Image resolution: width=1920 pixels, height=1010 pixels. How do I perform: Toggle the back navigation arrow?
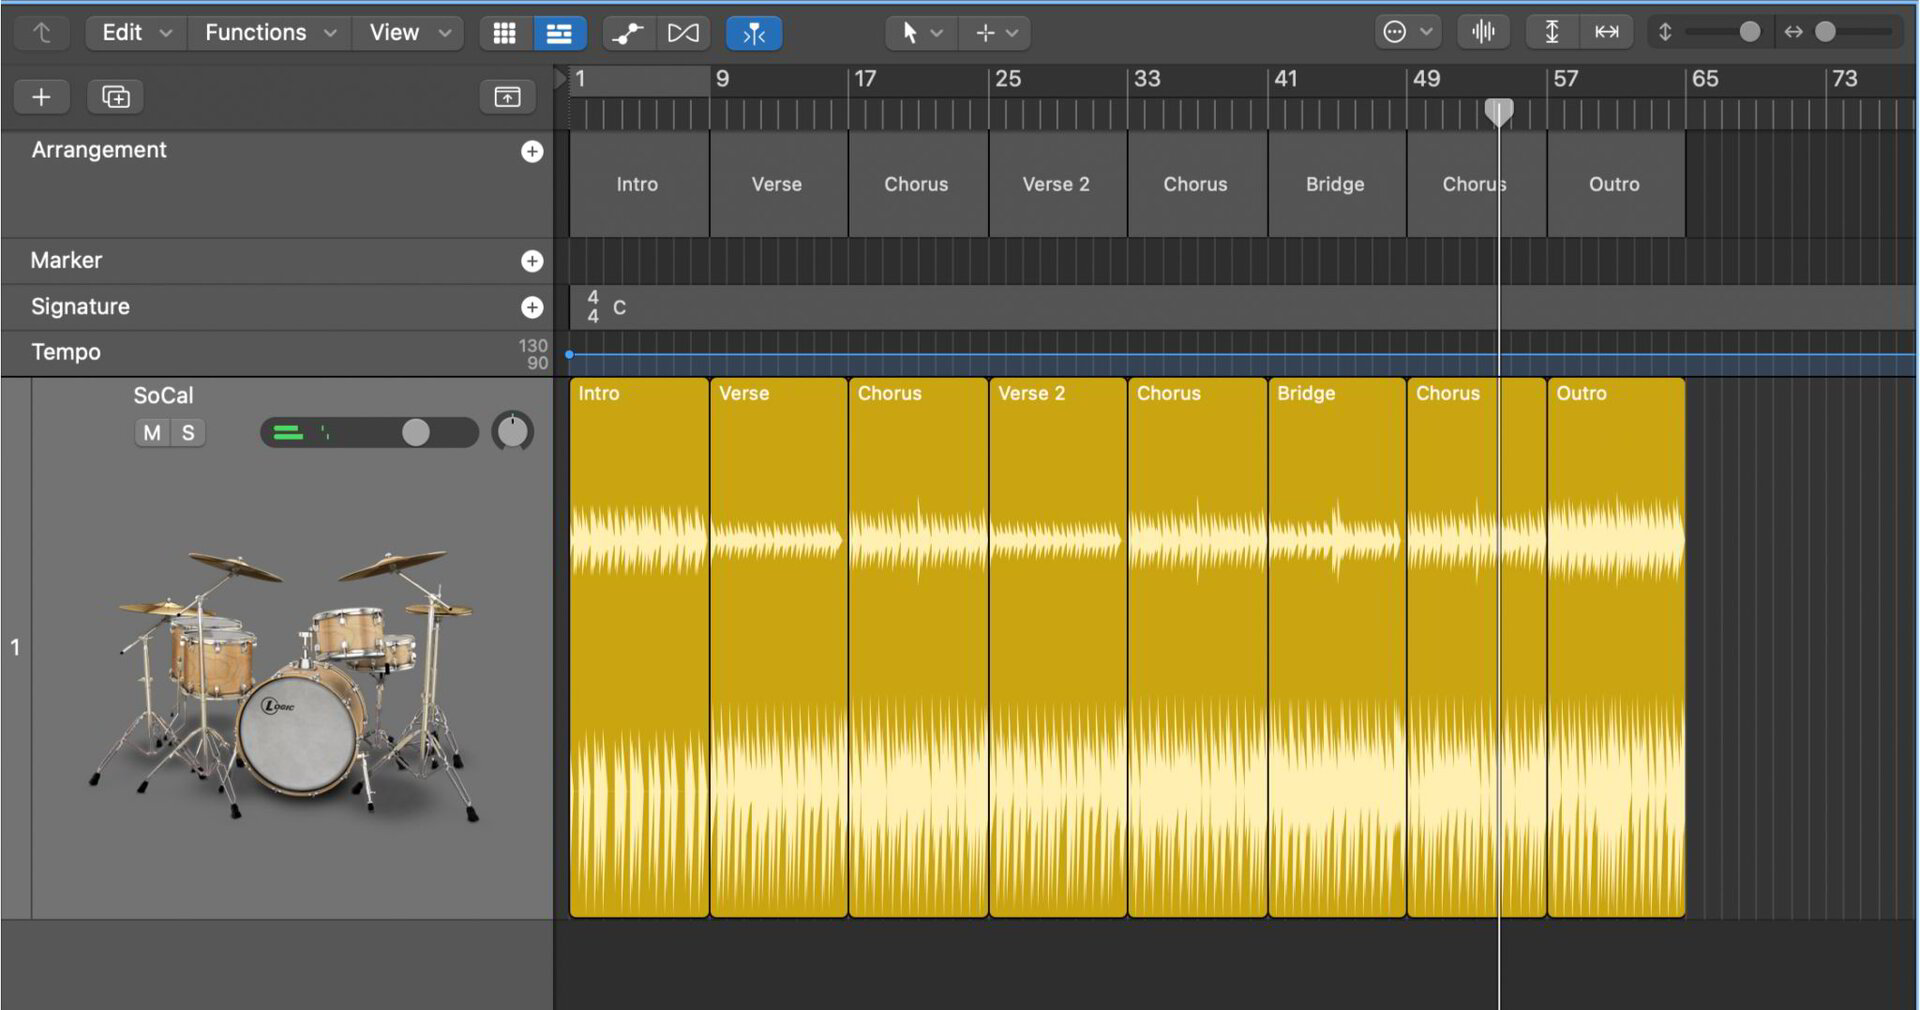pos(41,32)
